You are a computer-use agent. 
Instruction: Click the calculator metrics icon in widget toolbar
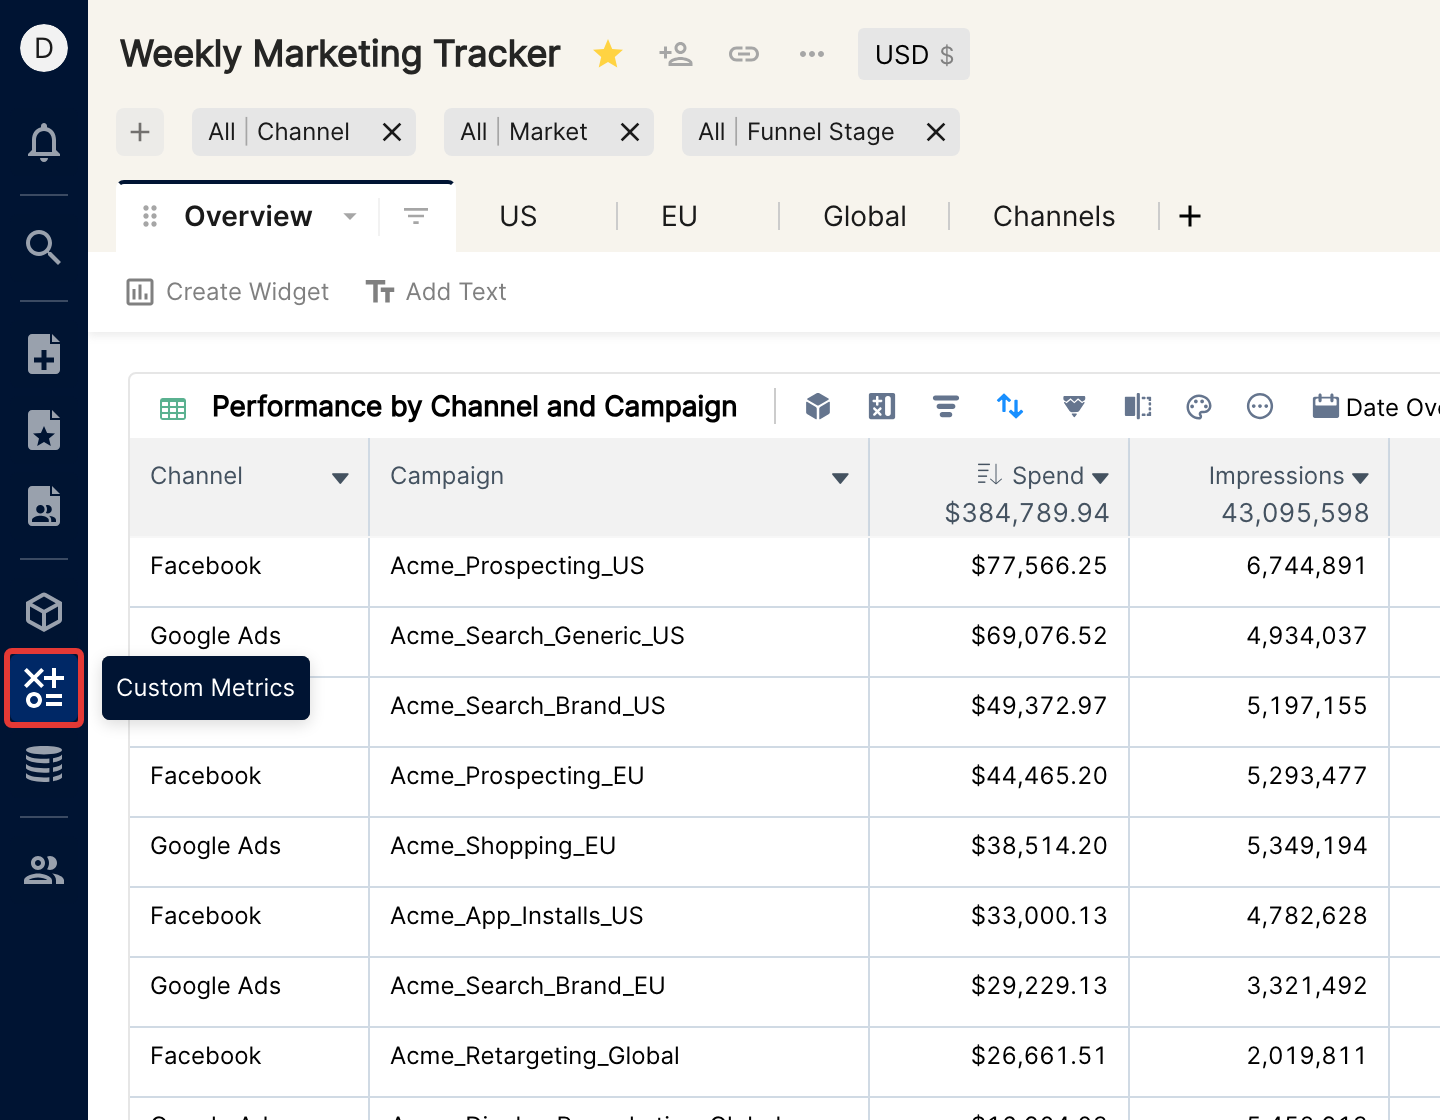(882, 406)
